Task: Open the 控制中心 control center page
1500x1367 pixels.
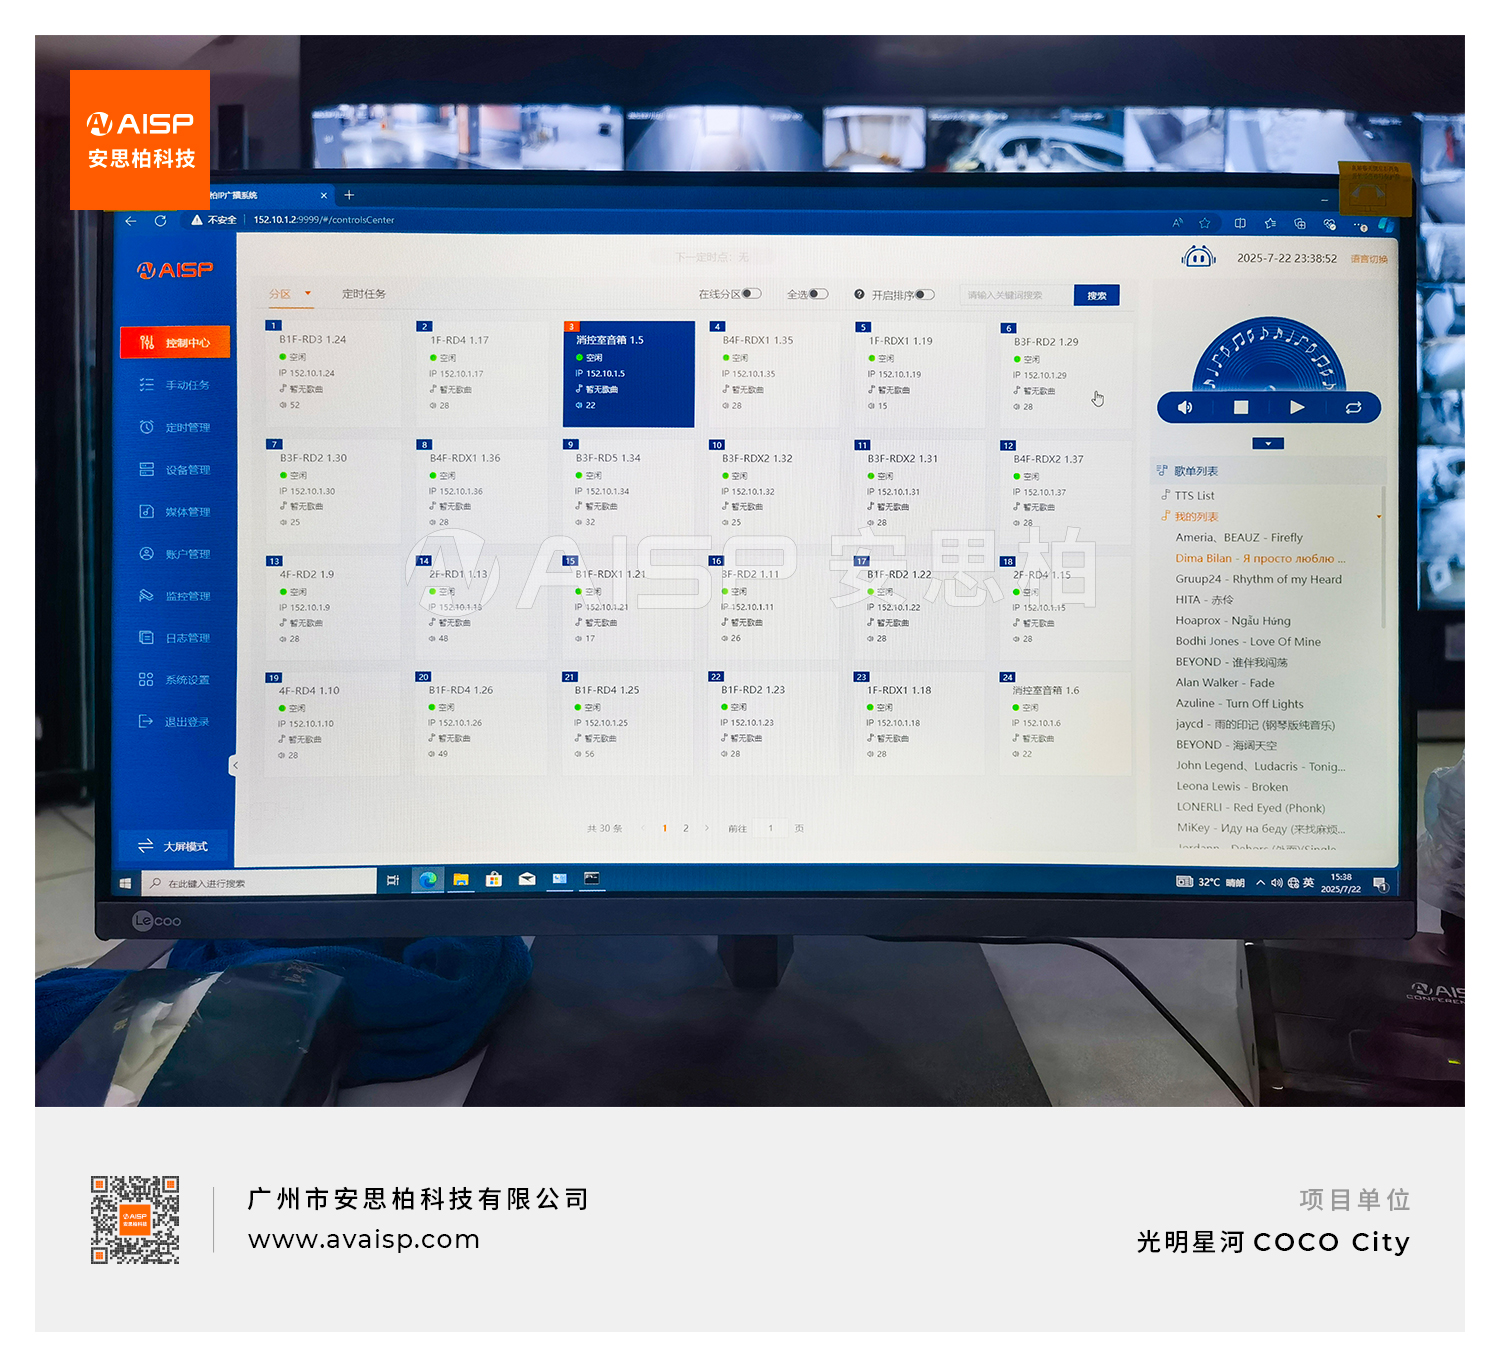Action: tap(175, 342)
